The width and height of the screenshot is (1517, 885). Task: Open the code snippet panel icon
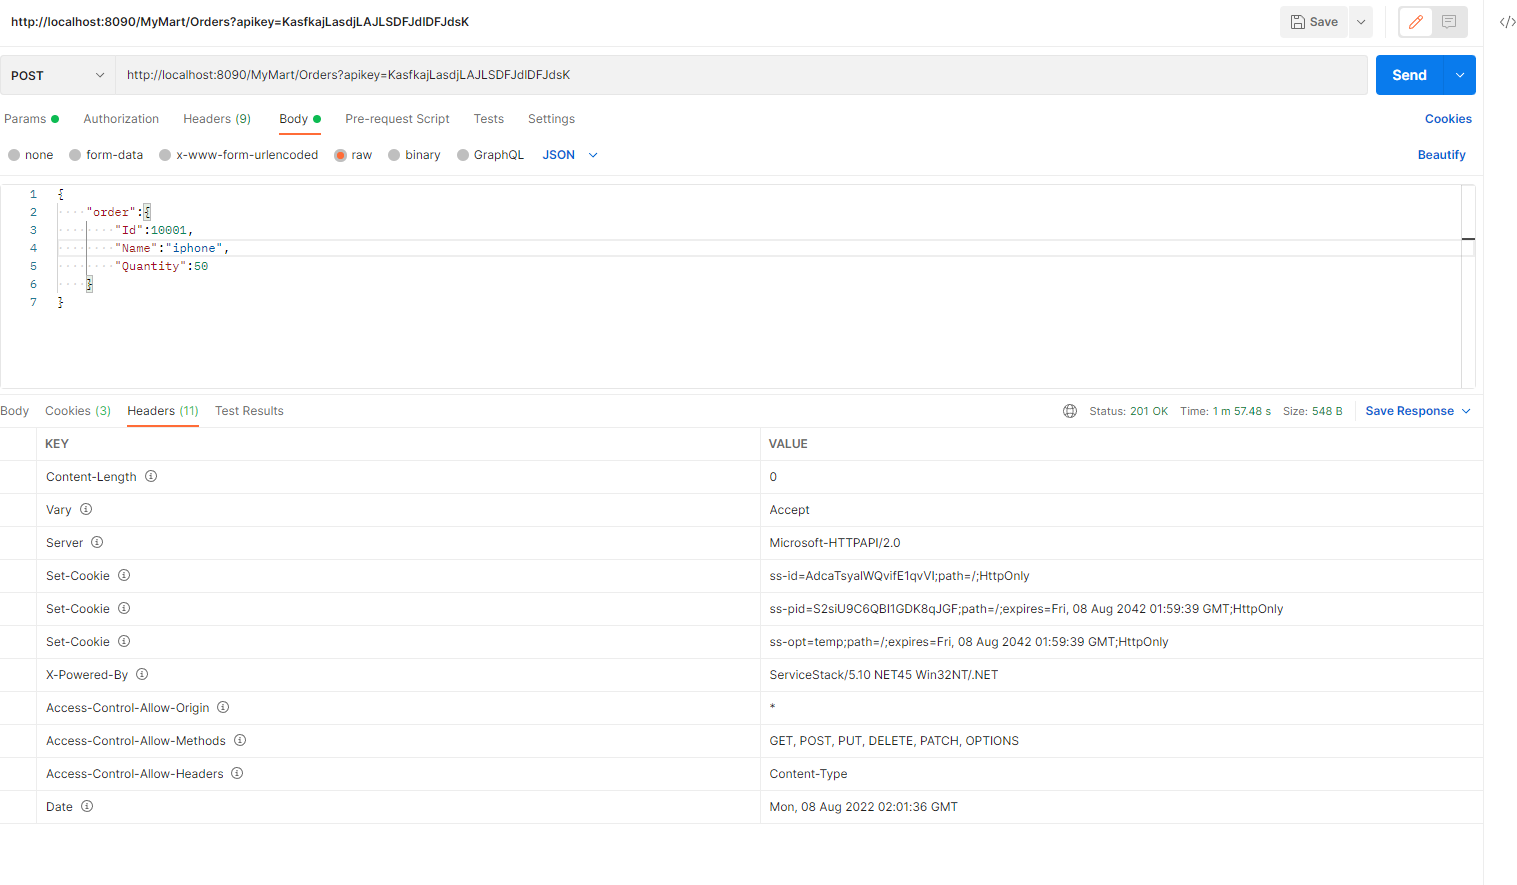click(1507, 22)
